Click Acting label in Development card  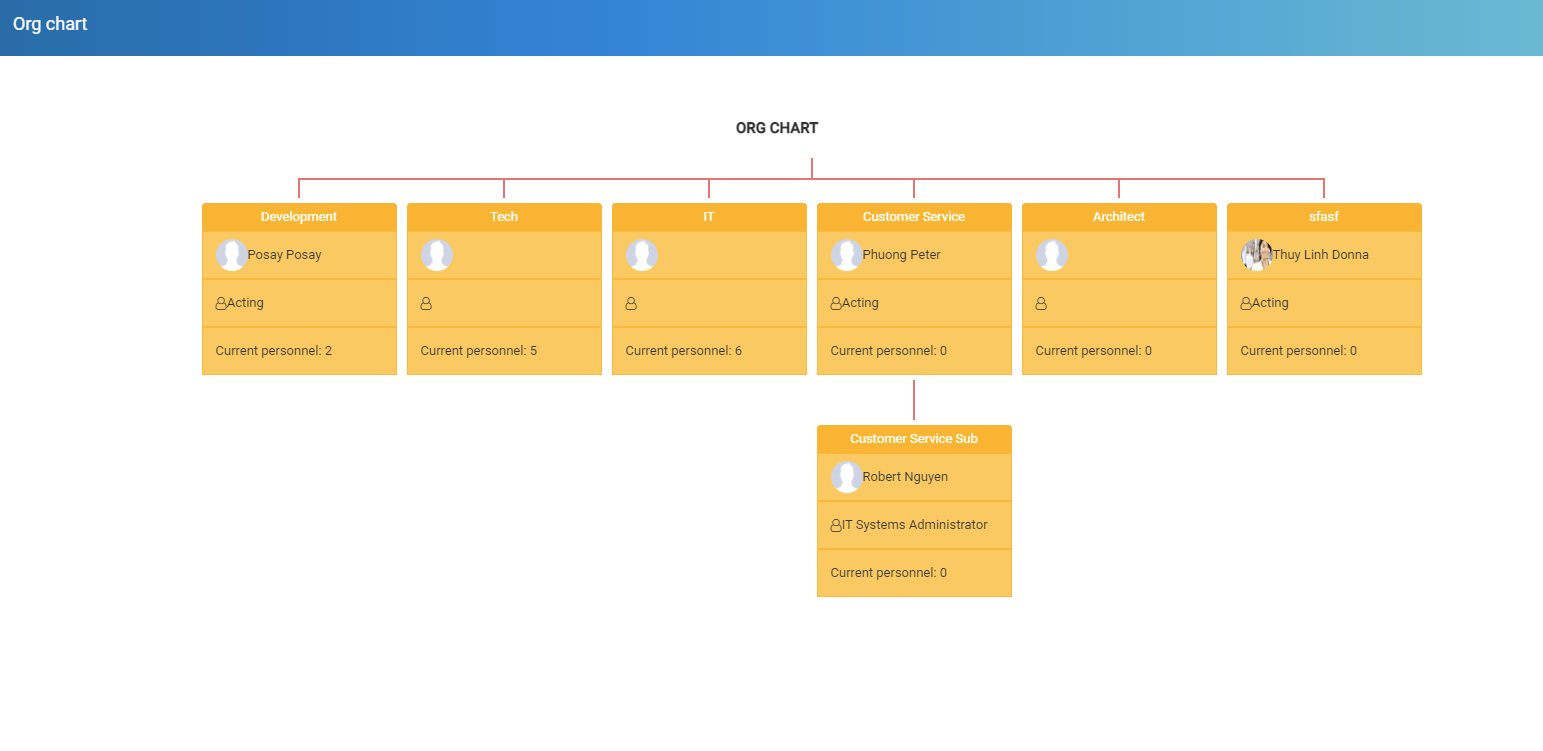point(246,303)
